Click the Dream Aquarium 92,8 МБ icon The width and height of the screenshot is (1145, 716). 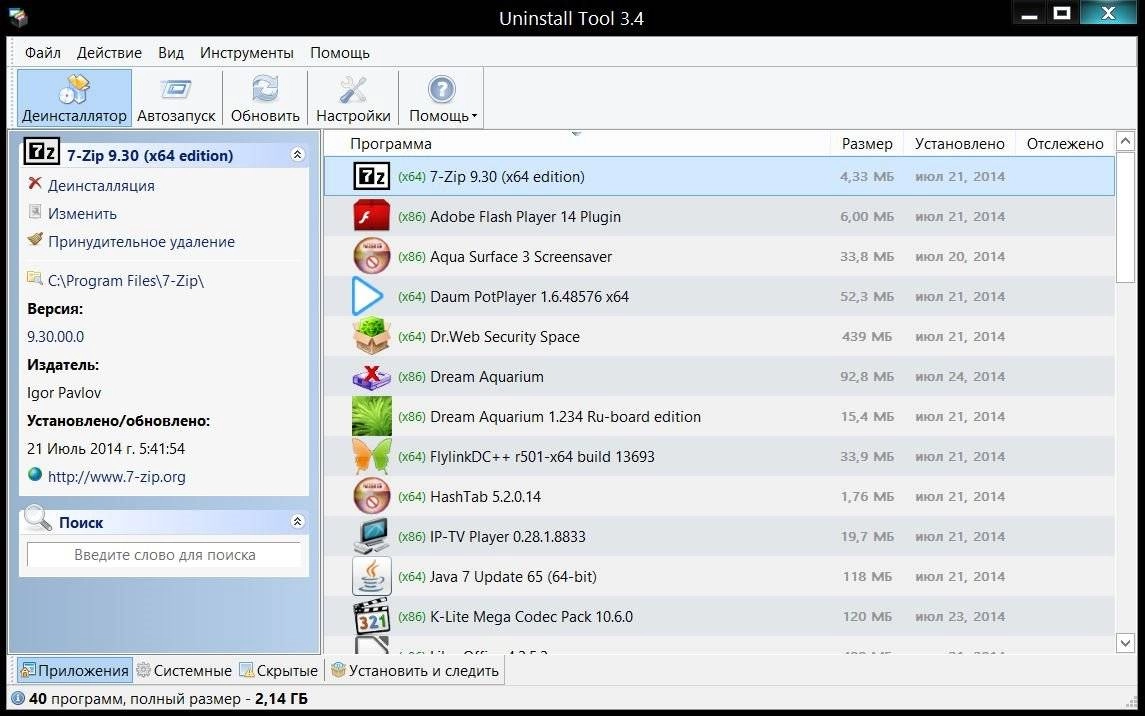click(x=372, y=377)
